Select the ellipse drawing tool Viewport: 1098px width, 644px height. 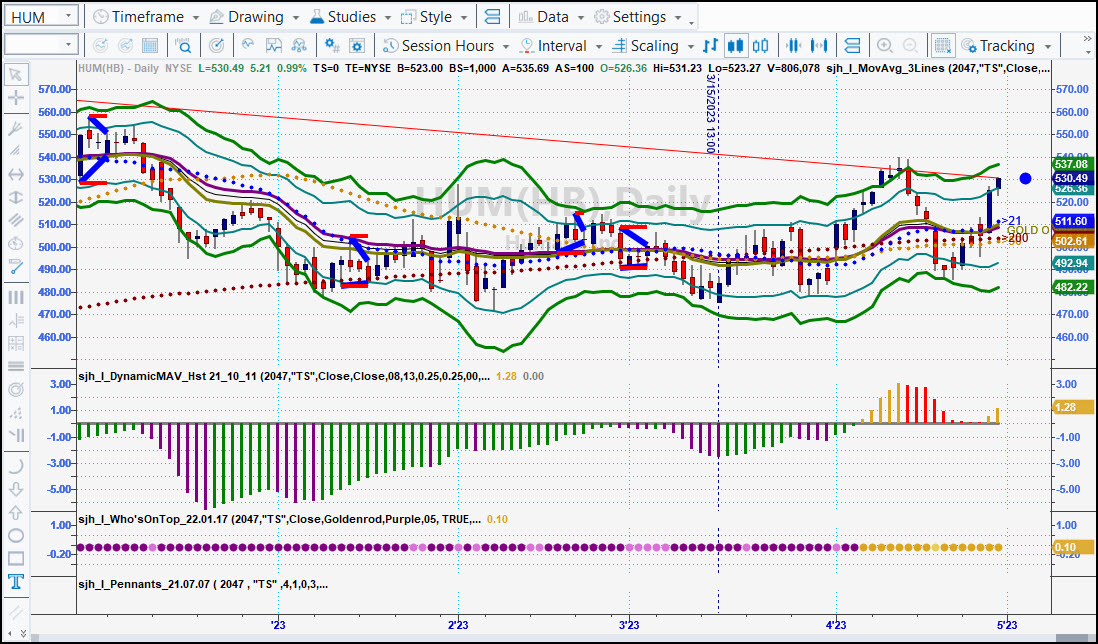pyautogui.click(x=15, y=536)
